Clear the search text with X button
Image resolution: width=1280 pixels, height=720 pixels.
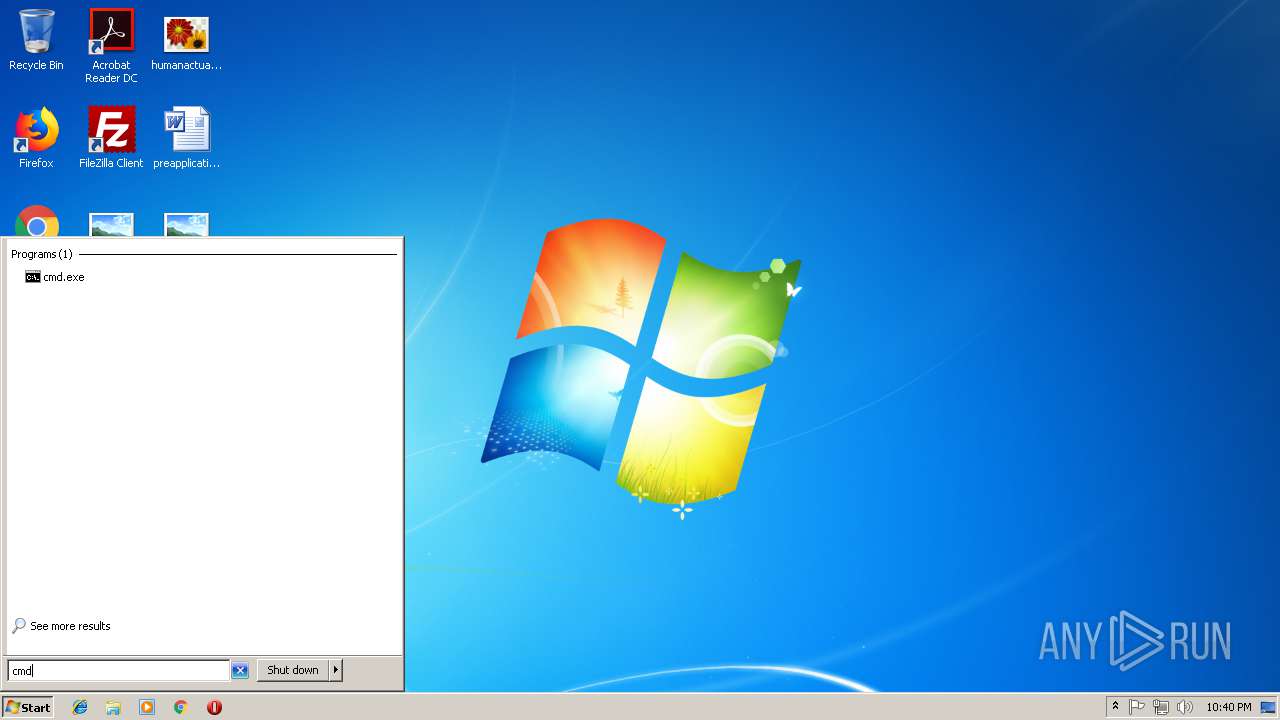(240, 671)
